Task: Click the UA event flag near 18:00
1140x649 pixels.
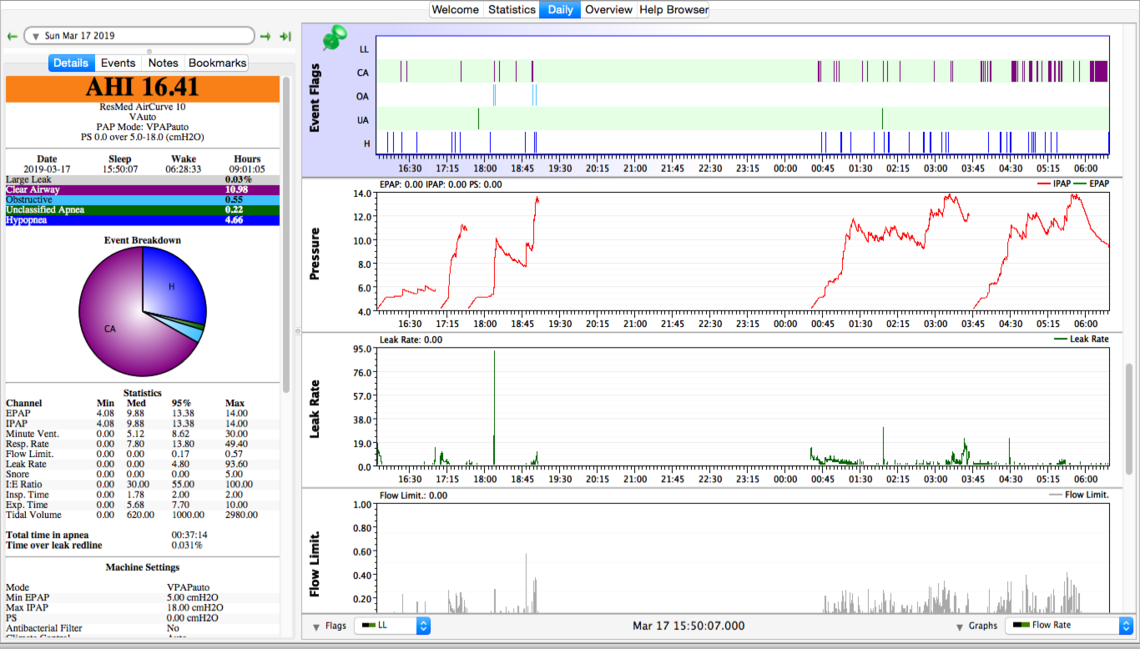Action: click(x=478, y=118)
